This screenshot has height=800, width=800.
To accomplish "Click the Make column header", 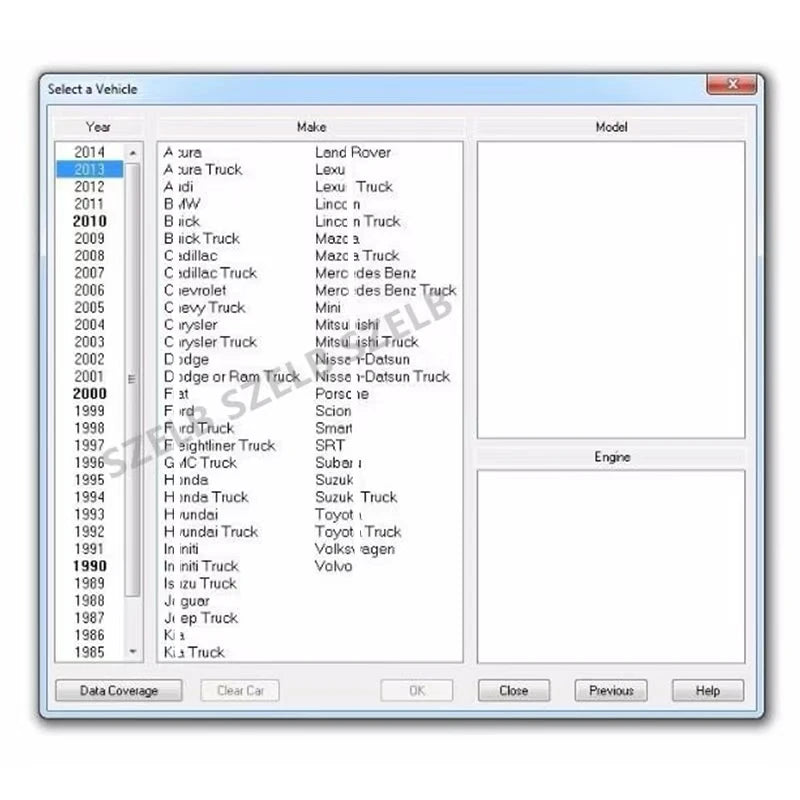I will tap(311, 127).
